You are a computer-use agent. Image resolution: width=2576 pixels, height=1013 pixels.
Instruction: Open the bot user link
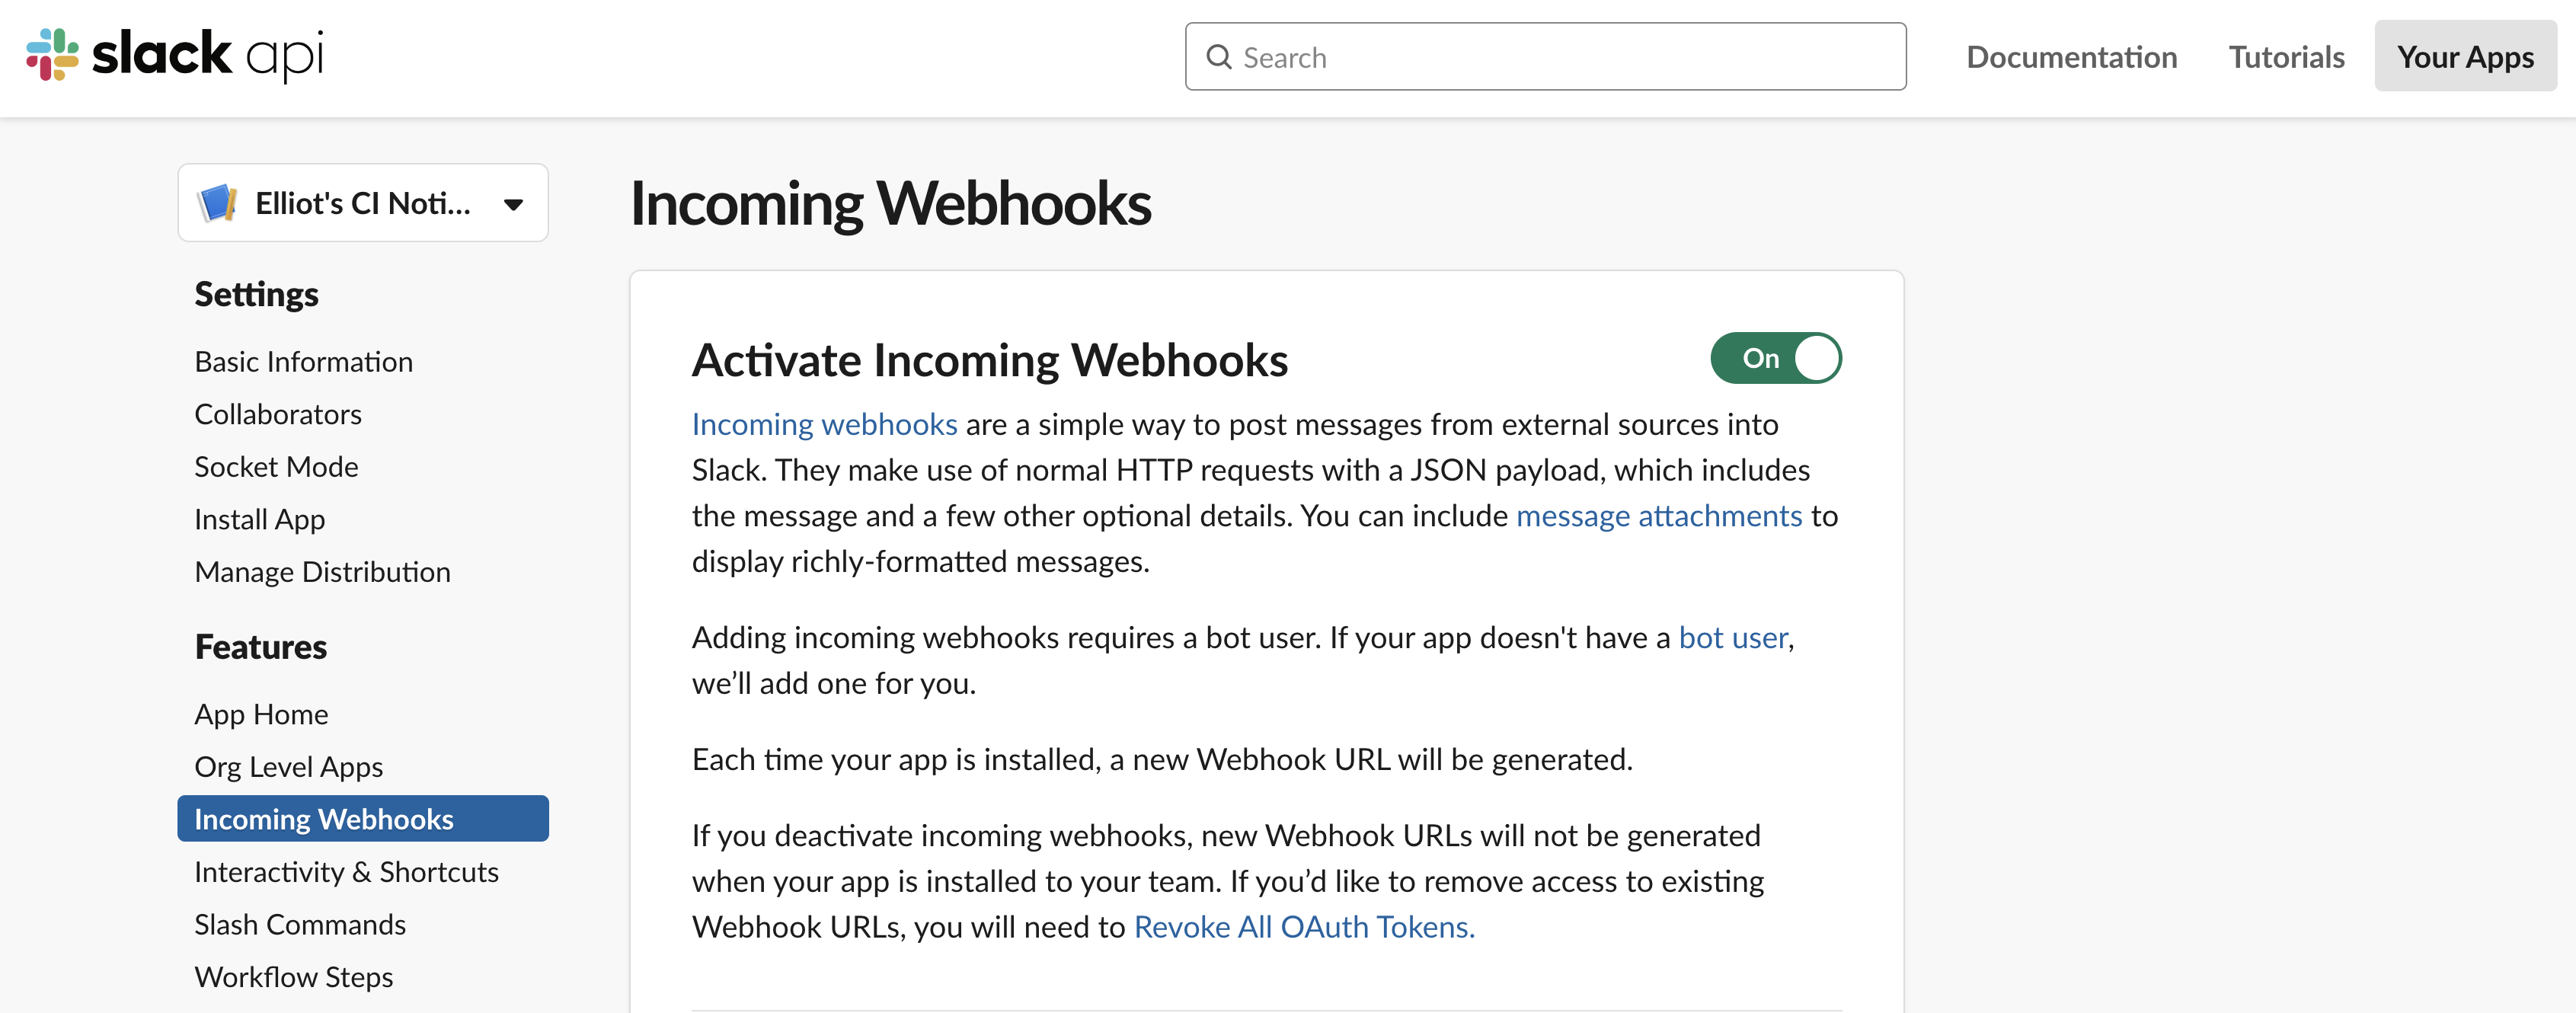point(1733,637)
